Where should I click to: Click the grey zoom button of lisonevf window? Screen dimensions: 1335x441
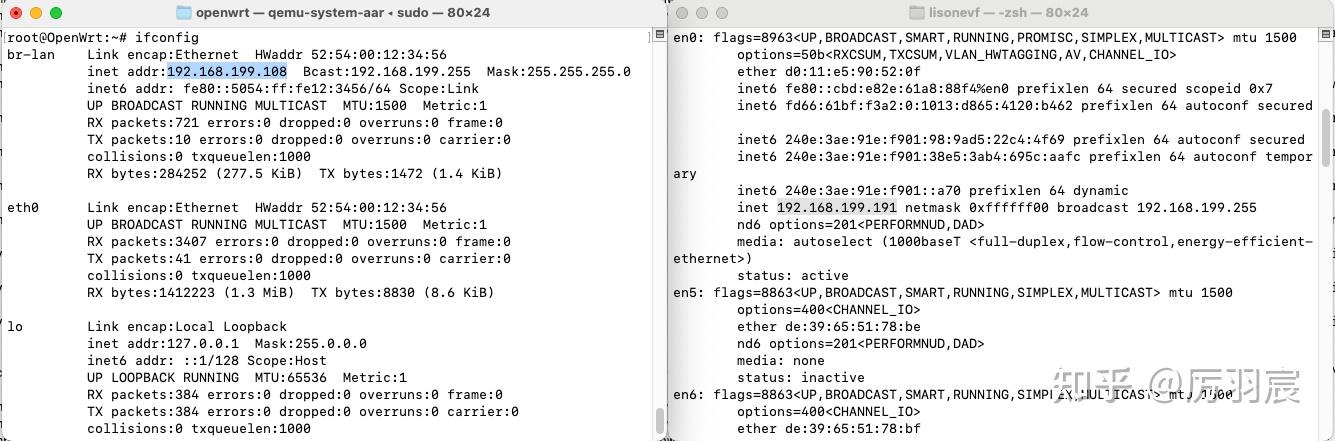point(722,13)
